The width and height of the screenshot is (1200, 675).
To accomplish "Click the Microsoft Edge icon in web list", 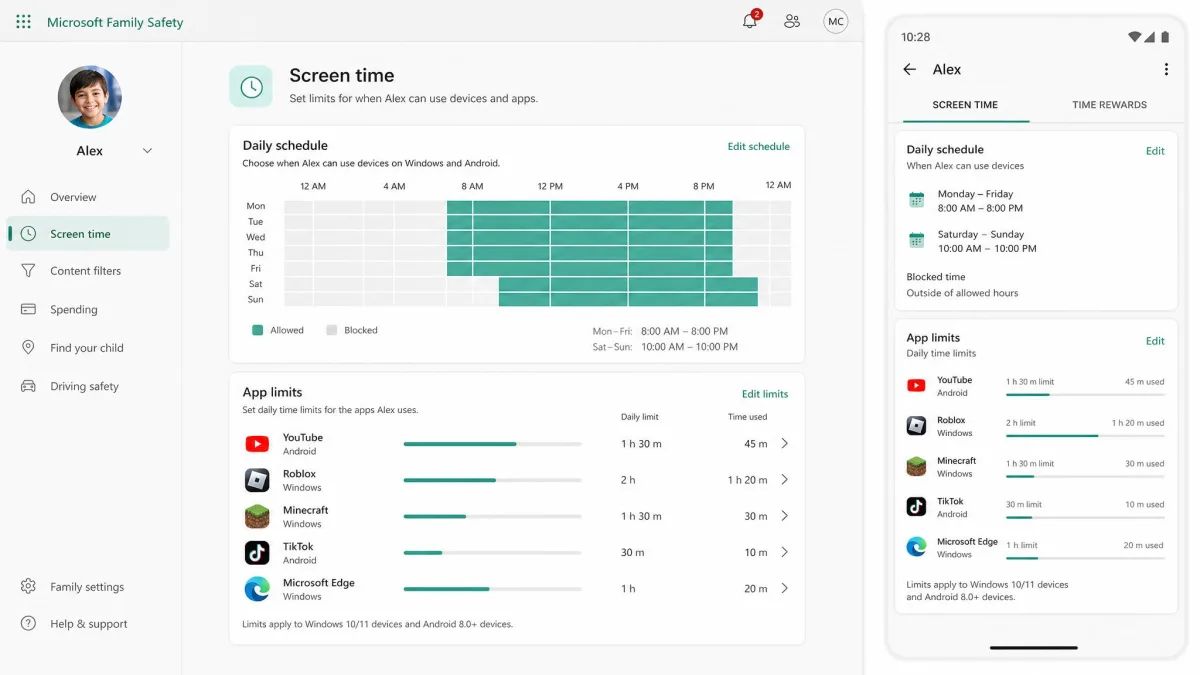I will pyautogui.click(x=257, y=589).
